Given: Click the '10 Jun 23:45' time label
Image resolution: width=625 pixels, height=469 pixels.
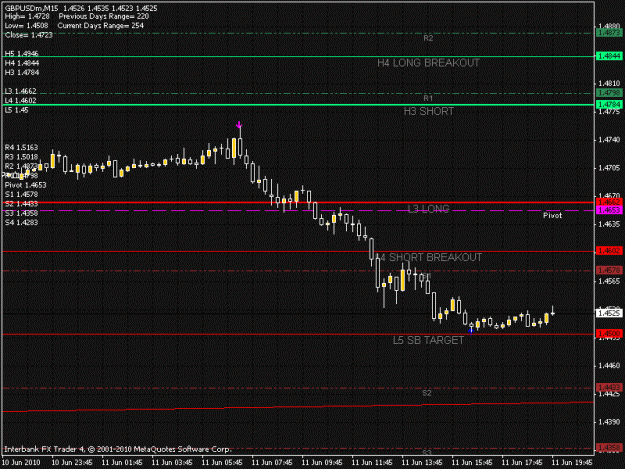Looking at the screenshot, I should coord(72,463).
